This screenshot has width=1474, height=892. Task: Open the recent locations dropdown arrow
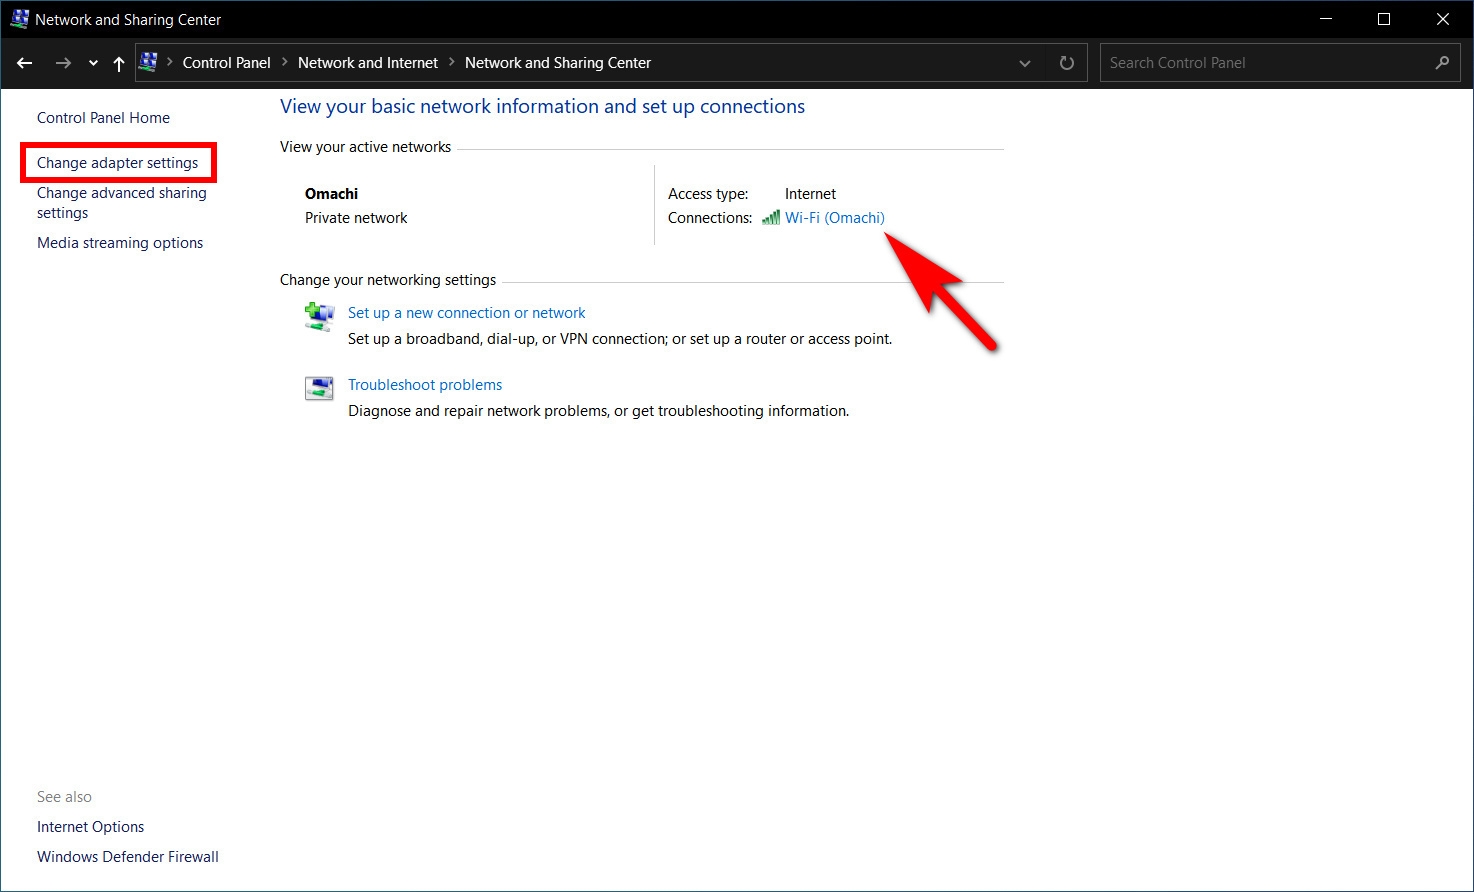click(x=93, y=63)
